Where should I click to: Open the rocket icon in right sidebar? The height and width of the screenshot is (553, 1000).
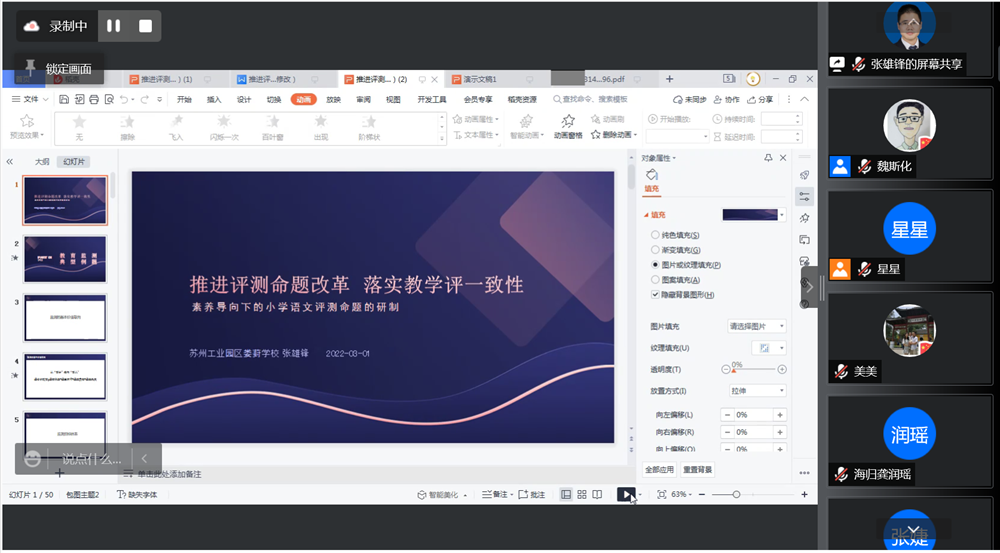click(804, 175)
